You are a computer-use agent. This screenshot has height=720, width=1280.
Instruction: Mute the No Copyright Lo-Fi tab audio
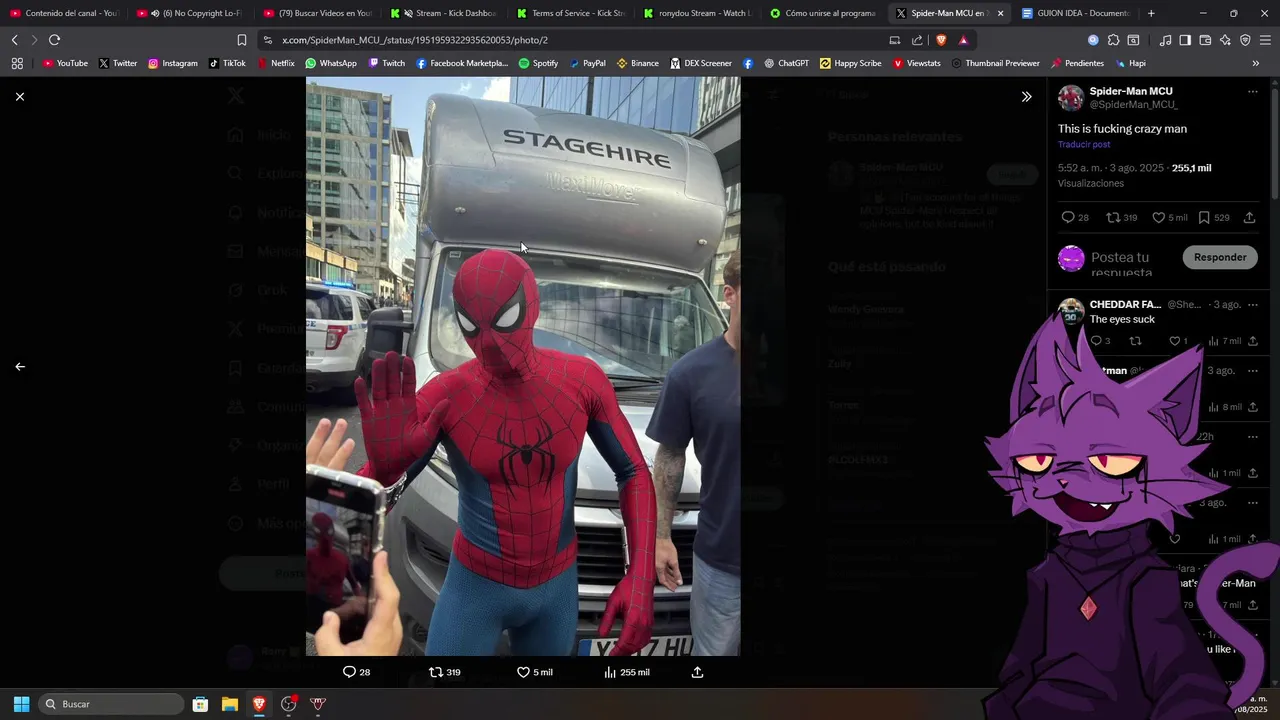[155, 13]
